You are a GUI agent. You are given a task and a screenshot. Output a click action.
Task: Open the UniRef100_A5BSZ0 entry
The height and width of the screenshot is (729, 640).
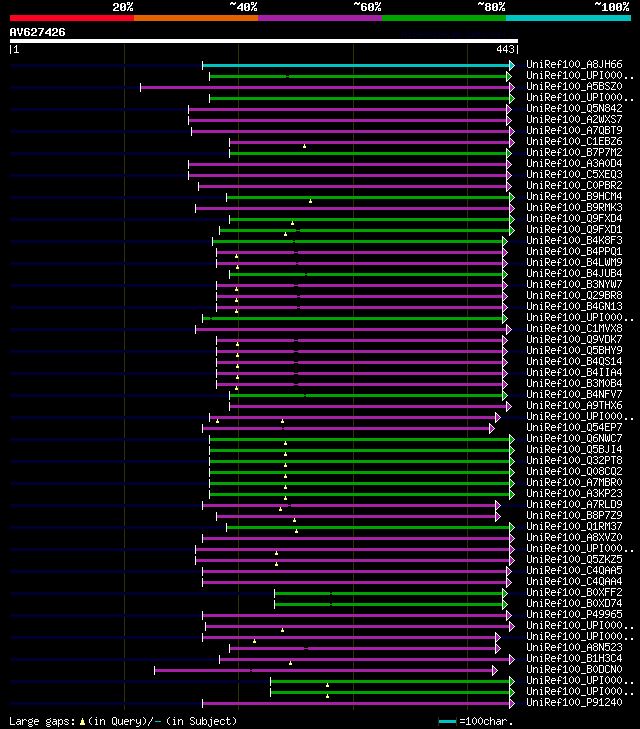[574, 86]
